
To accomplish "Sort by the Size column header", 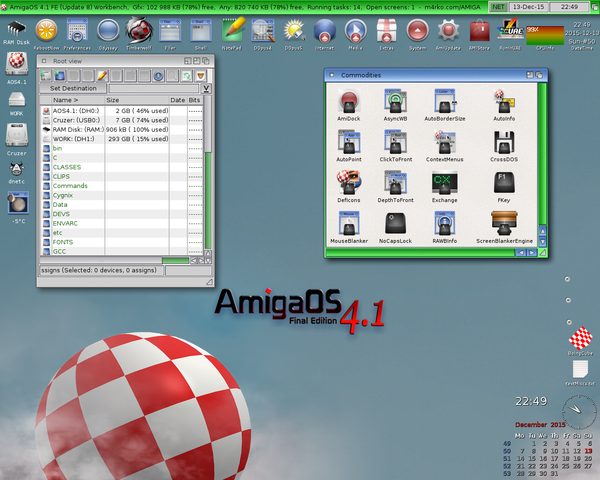I will click(x=137, y=100).
